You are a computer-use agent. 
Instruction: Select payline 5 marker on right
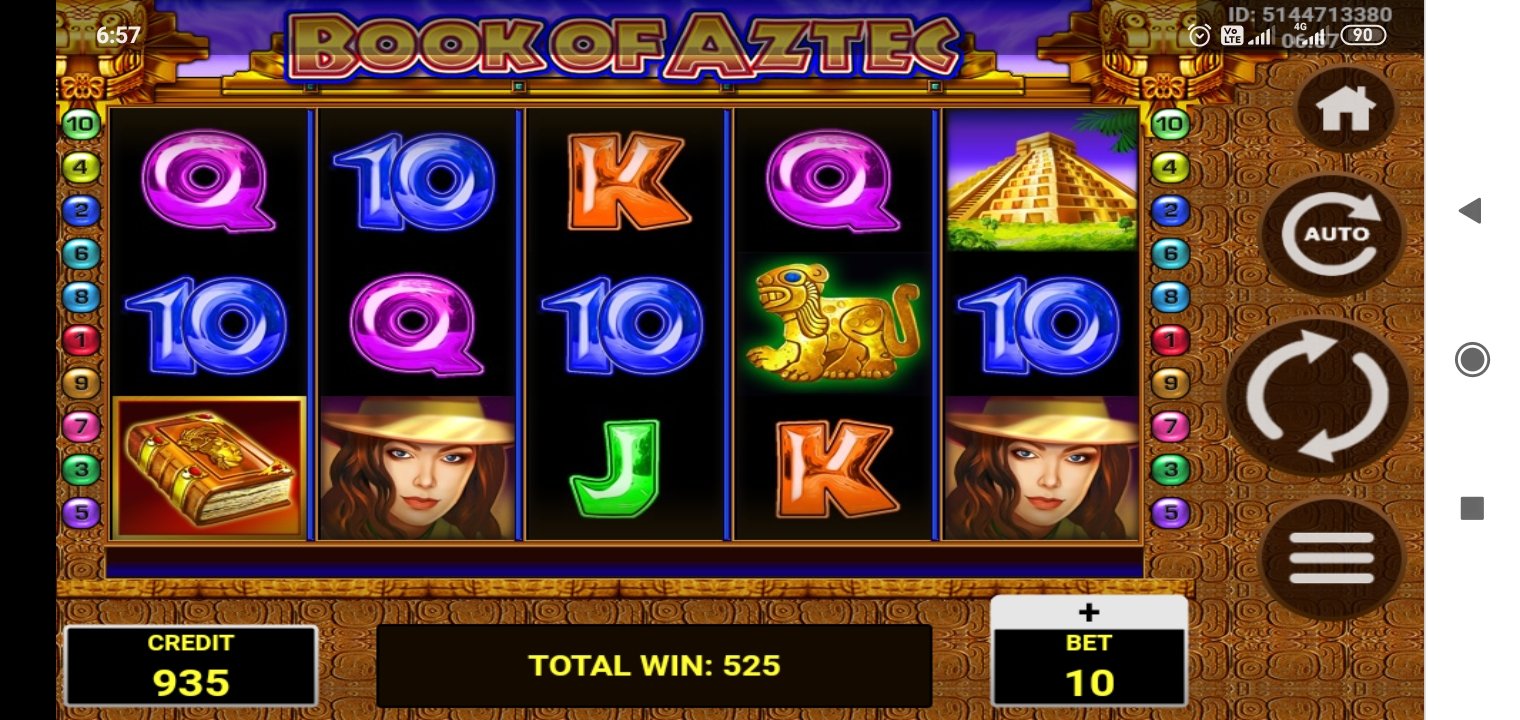point(1169,513)
